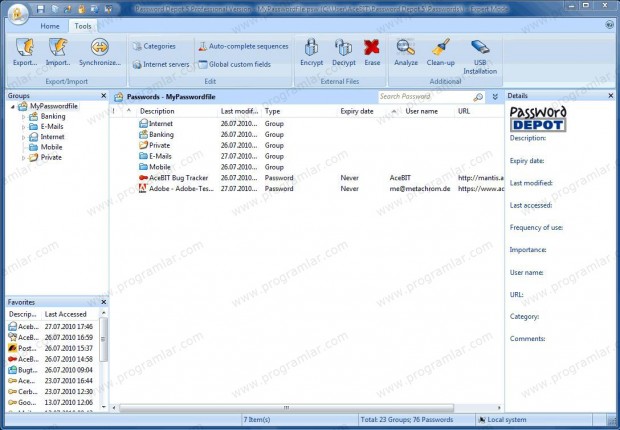Open Global custom fields

point(234,64)
